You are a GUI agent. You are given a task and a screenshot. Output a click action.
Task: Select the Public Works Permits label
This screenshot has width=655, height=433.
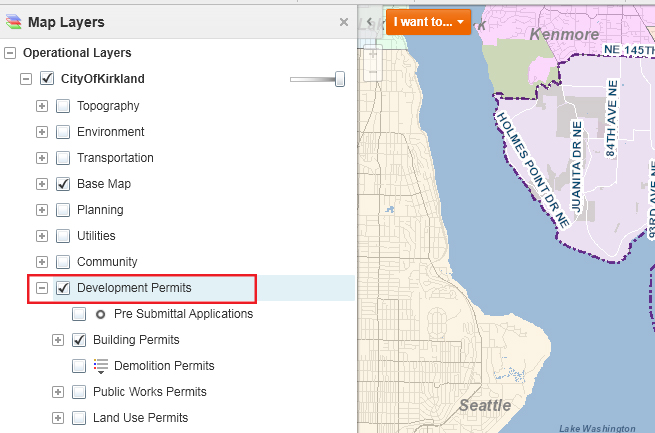149,392
